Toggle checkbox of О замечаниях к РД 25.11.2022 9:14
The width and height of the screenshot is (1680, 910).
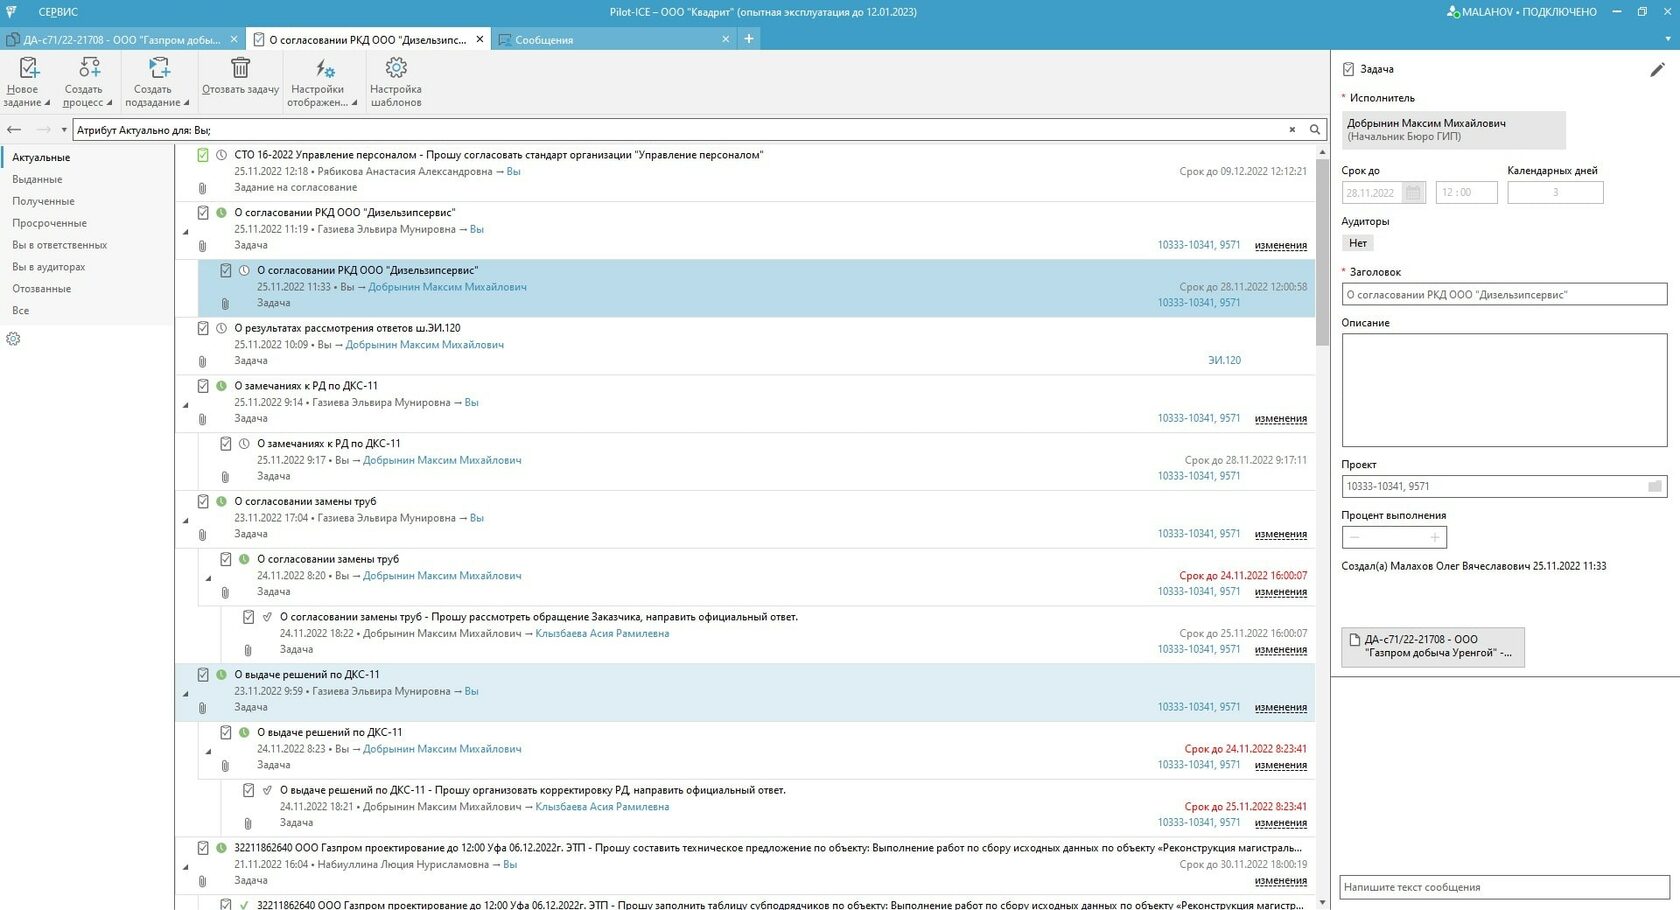pos(203,386)
